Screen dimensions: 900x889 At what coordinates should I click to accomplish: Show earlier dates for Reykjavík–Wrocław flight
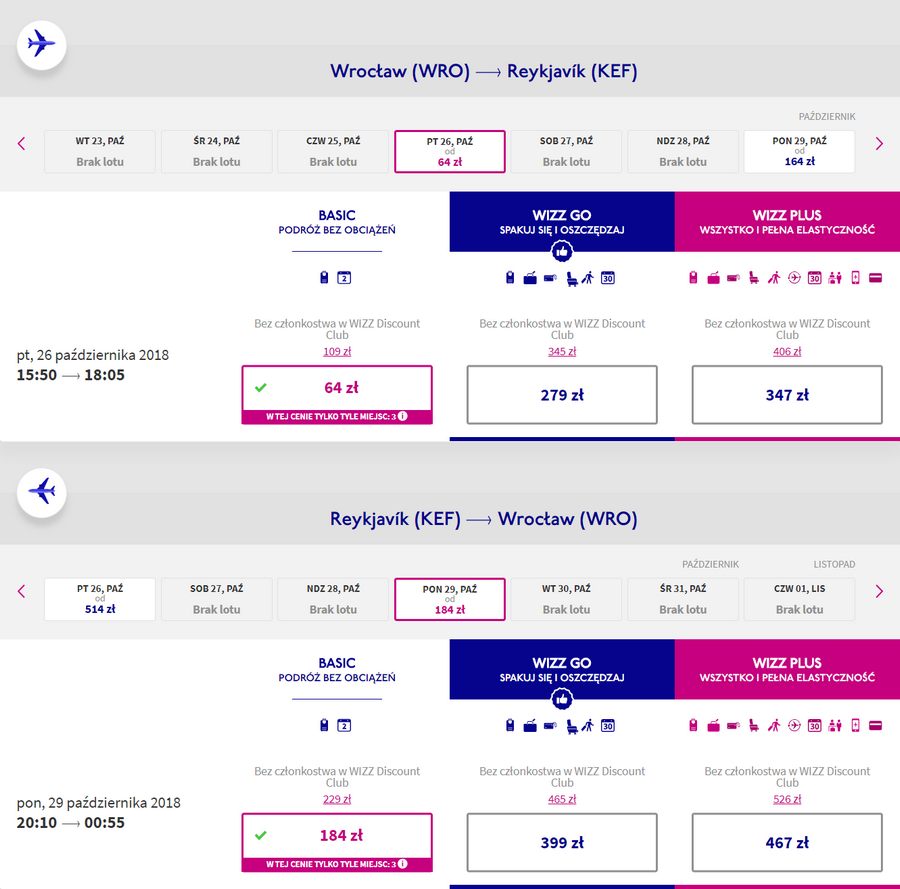click(21, 591)
